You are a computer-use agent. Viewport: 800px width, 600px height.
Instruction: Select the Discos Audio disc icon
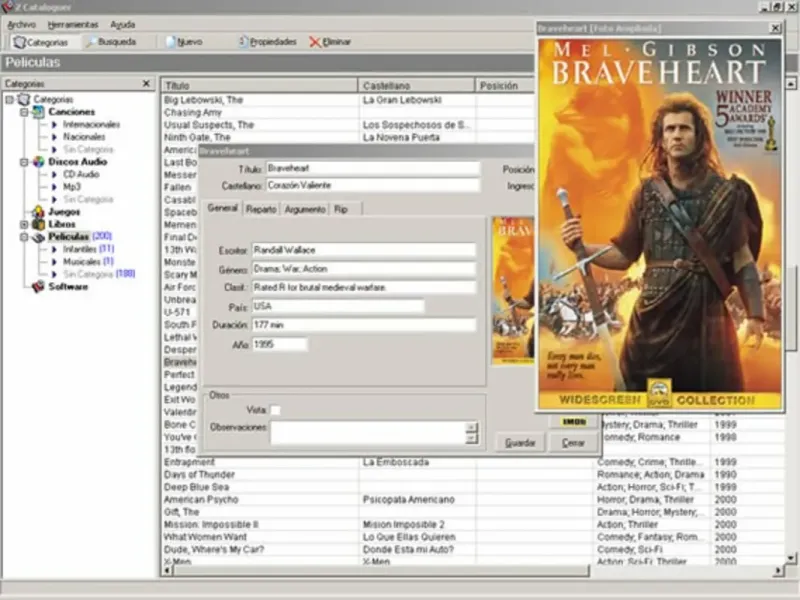click(x=38, y=161)
